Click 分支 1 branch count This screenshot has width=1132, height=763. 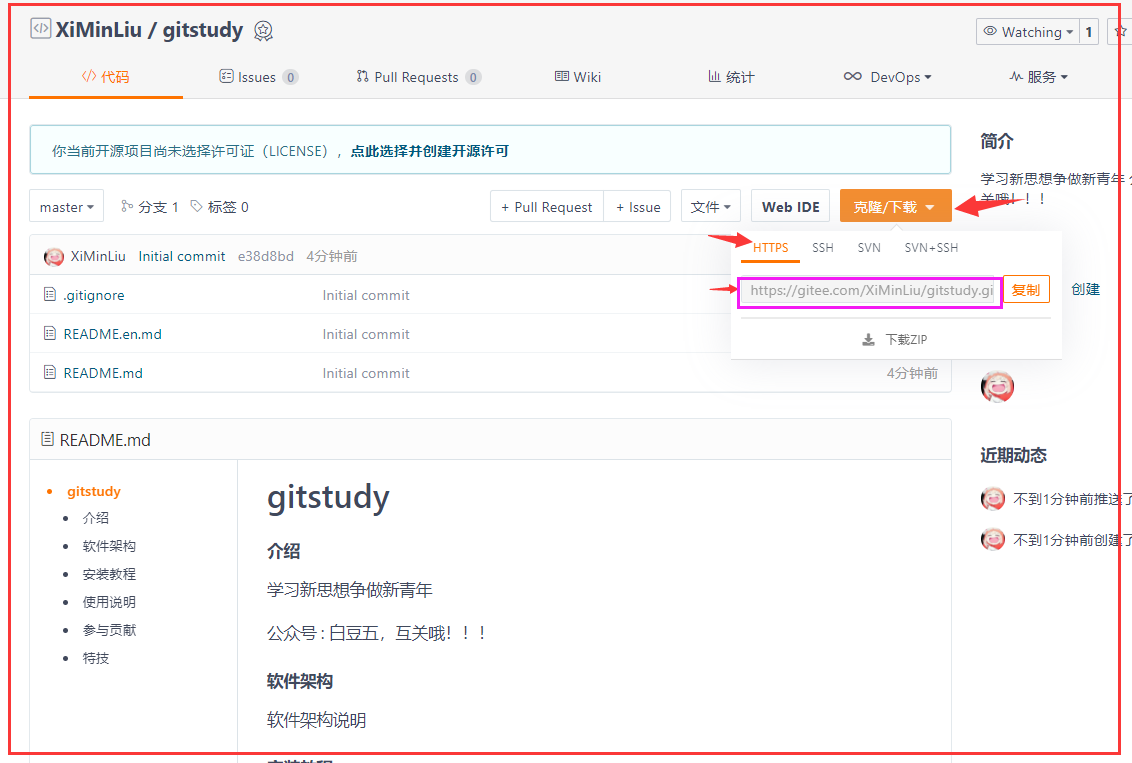pyautogui.click(x=149, y=207)
